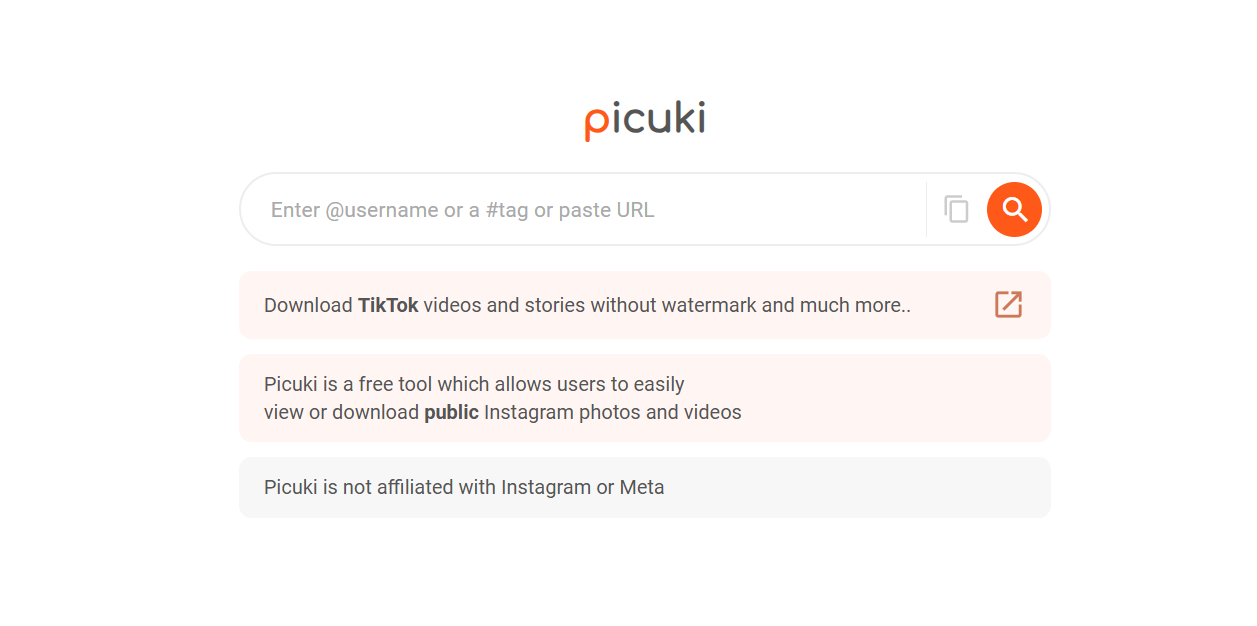This screenshot has width=1257, height=626.
Task: Click the placeholder text 'Enter @username'
Action: click(354, 210)
